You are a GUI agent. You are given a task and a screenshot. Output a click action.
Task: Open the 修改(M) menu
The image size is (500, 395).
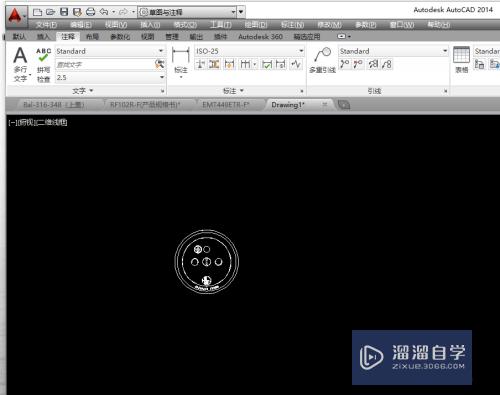[x=329, y=25]
